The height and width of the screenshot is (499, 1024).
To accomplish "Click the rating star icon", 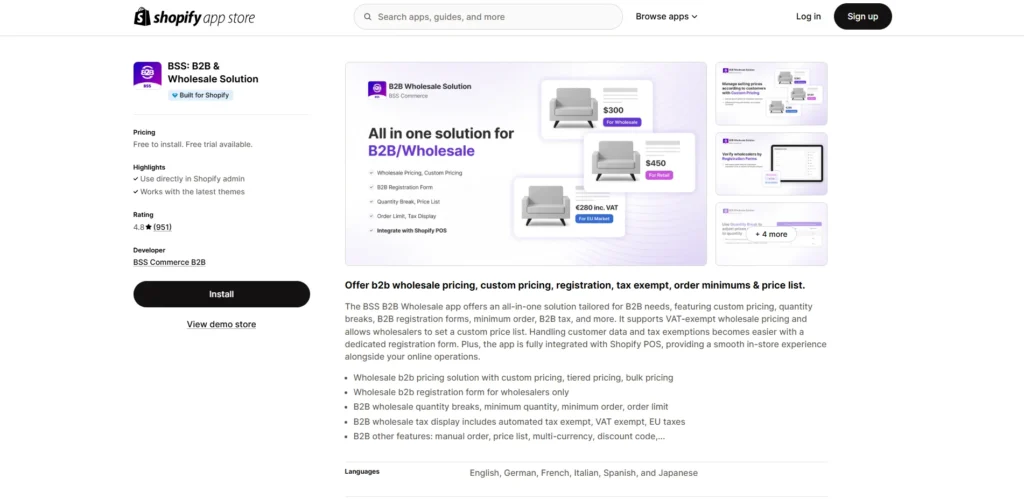I will pyautogui.click(x=148, y=227).
